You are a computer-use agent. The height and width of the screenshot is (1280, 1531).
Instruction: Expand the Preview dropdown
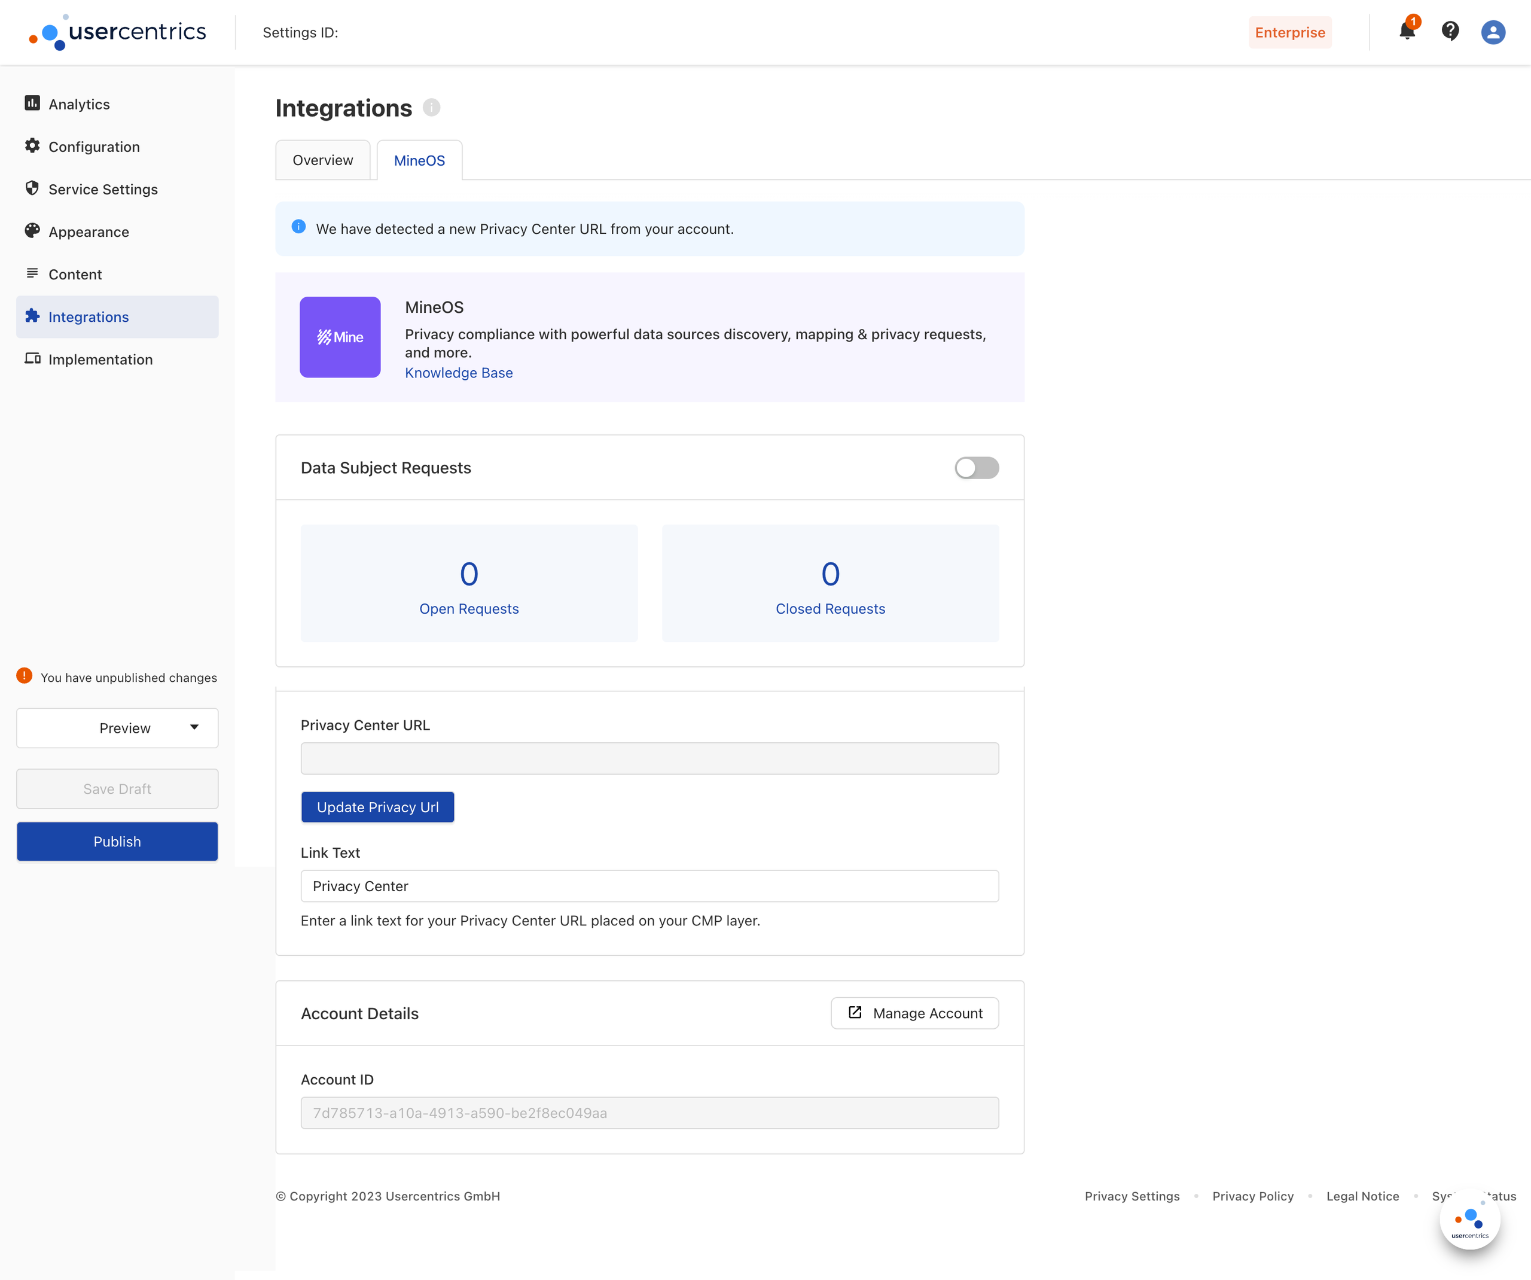(x=117, y=728)
